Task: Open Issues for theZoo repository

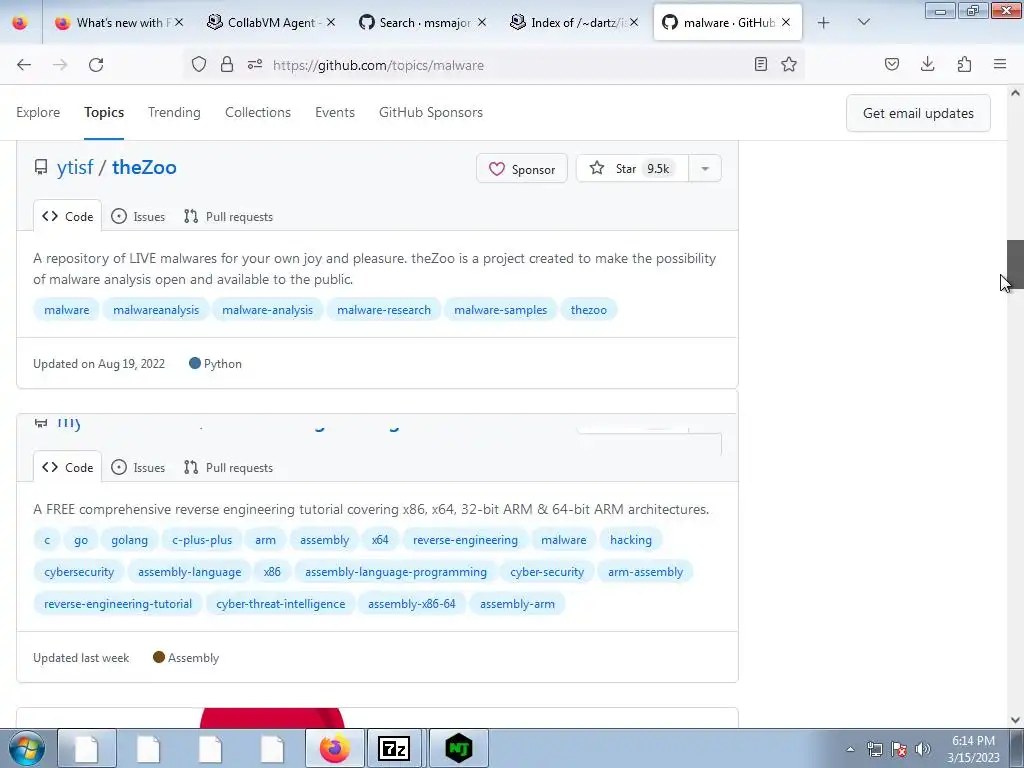Action: [138, 216]
